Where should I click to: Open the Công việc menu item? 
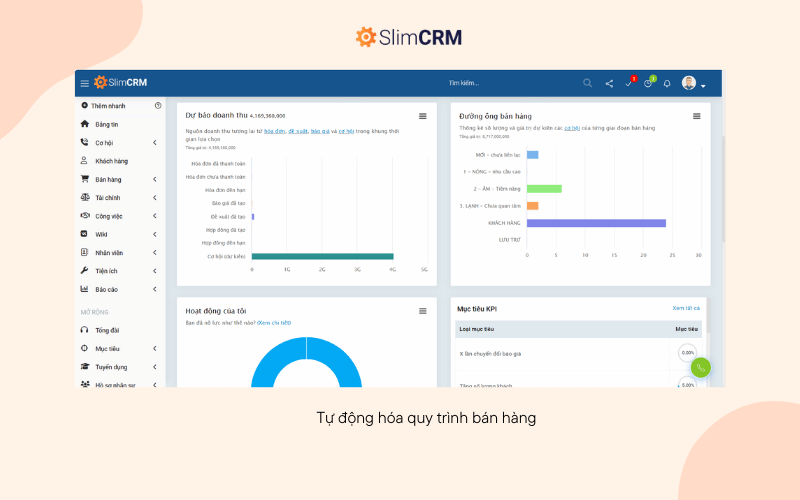109,216
